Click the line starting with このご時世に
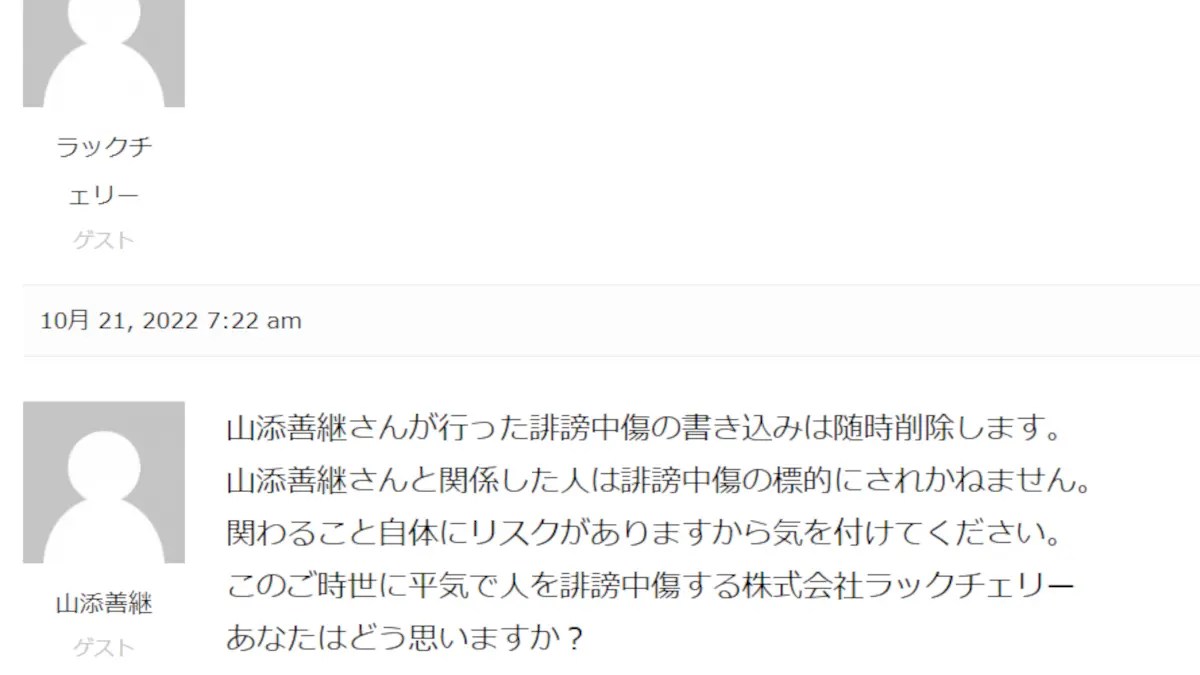Image resolution: width=1200 pixels, height=675 pixels. tap(651, 584)
